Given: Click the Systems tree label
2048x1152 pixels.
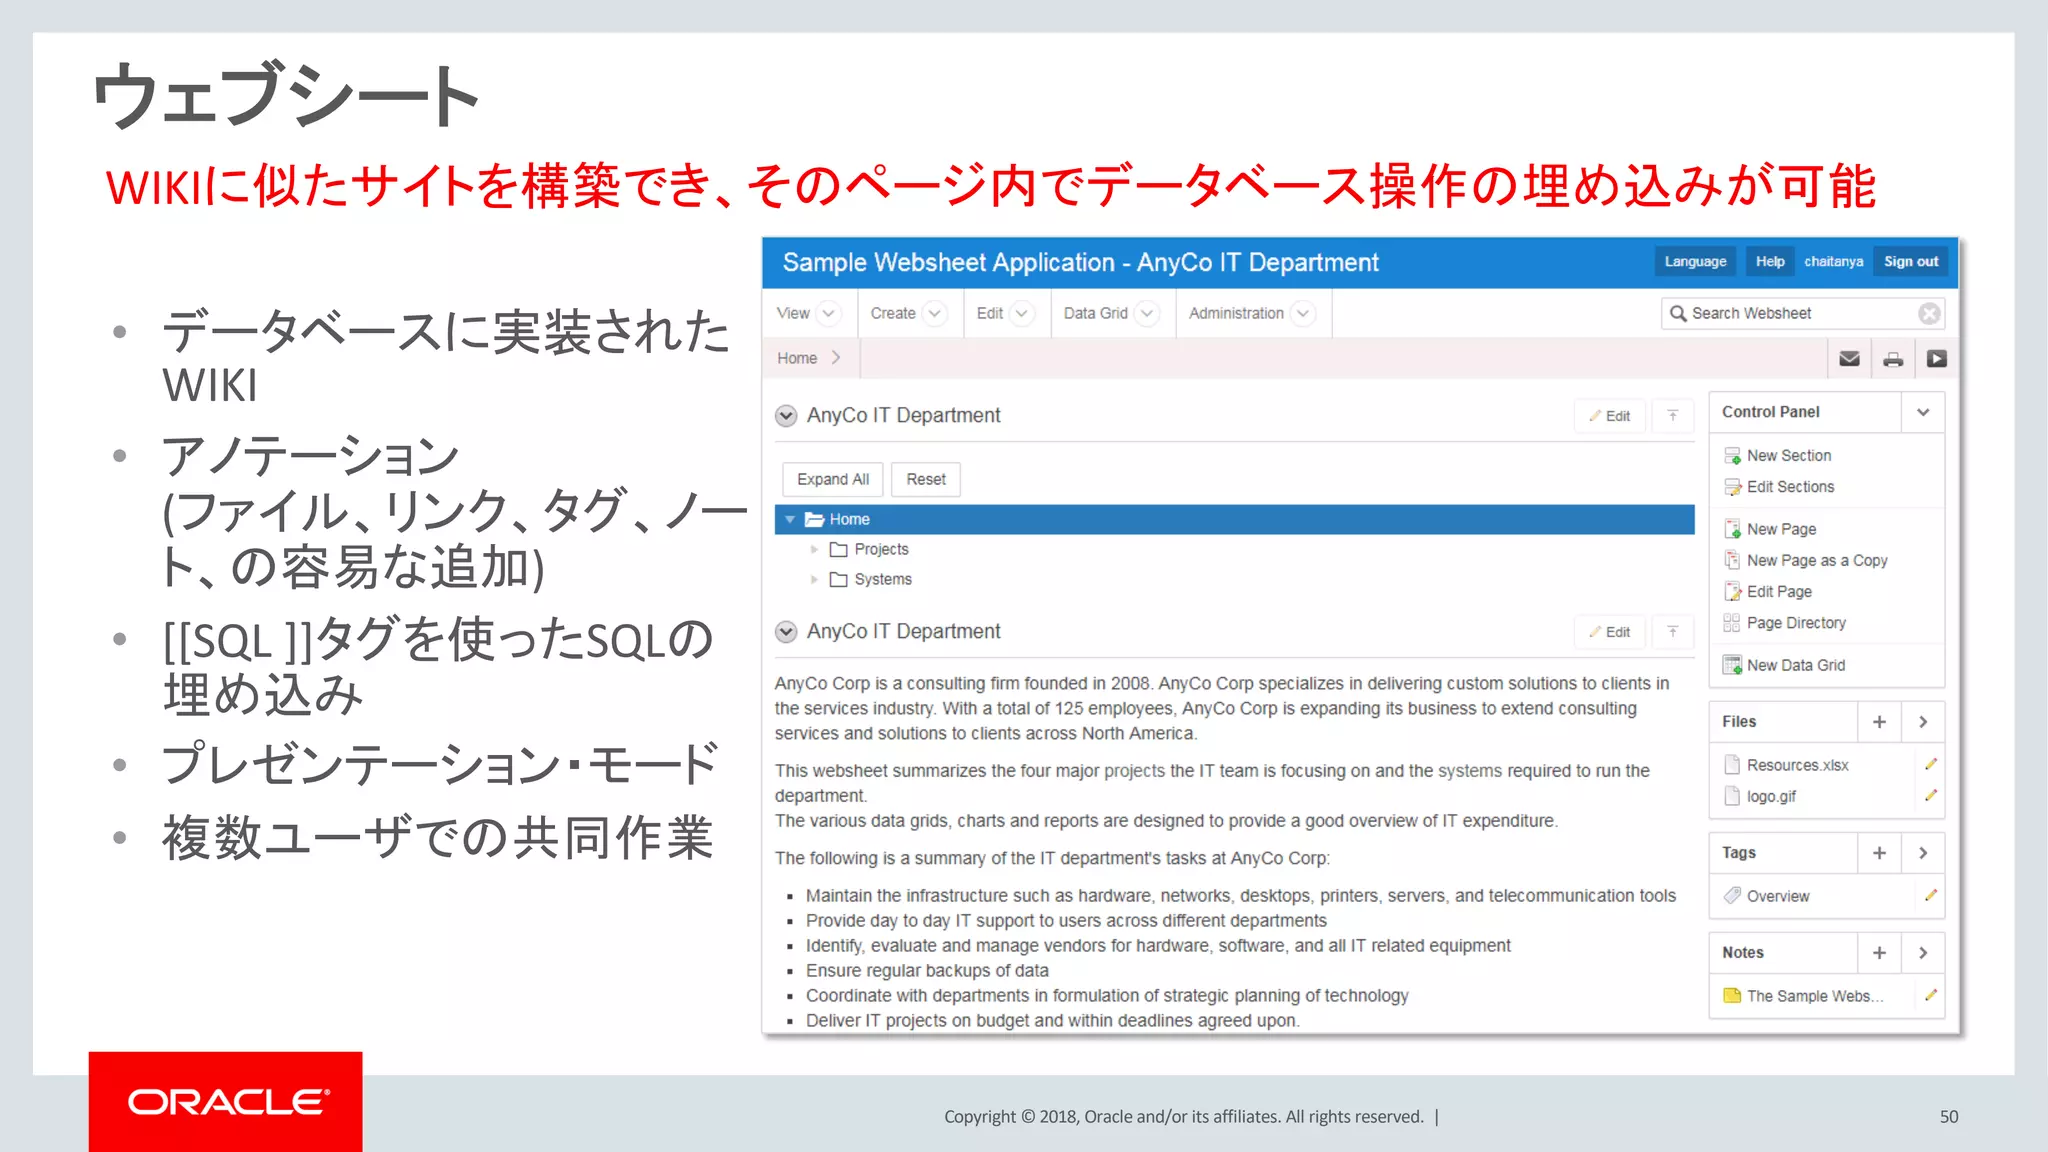Looking at the screenshot, I should [883, 580].
